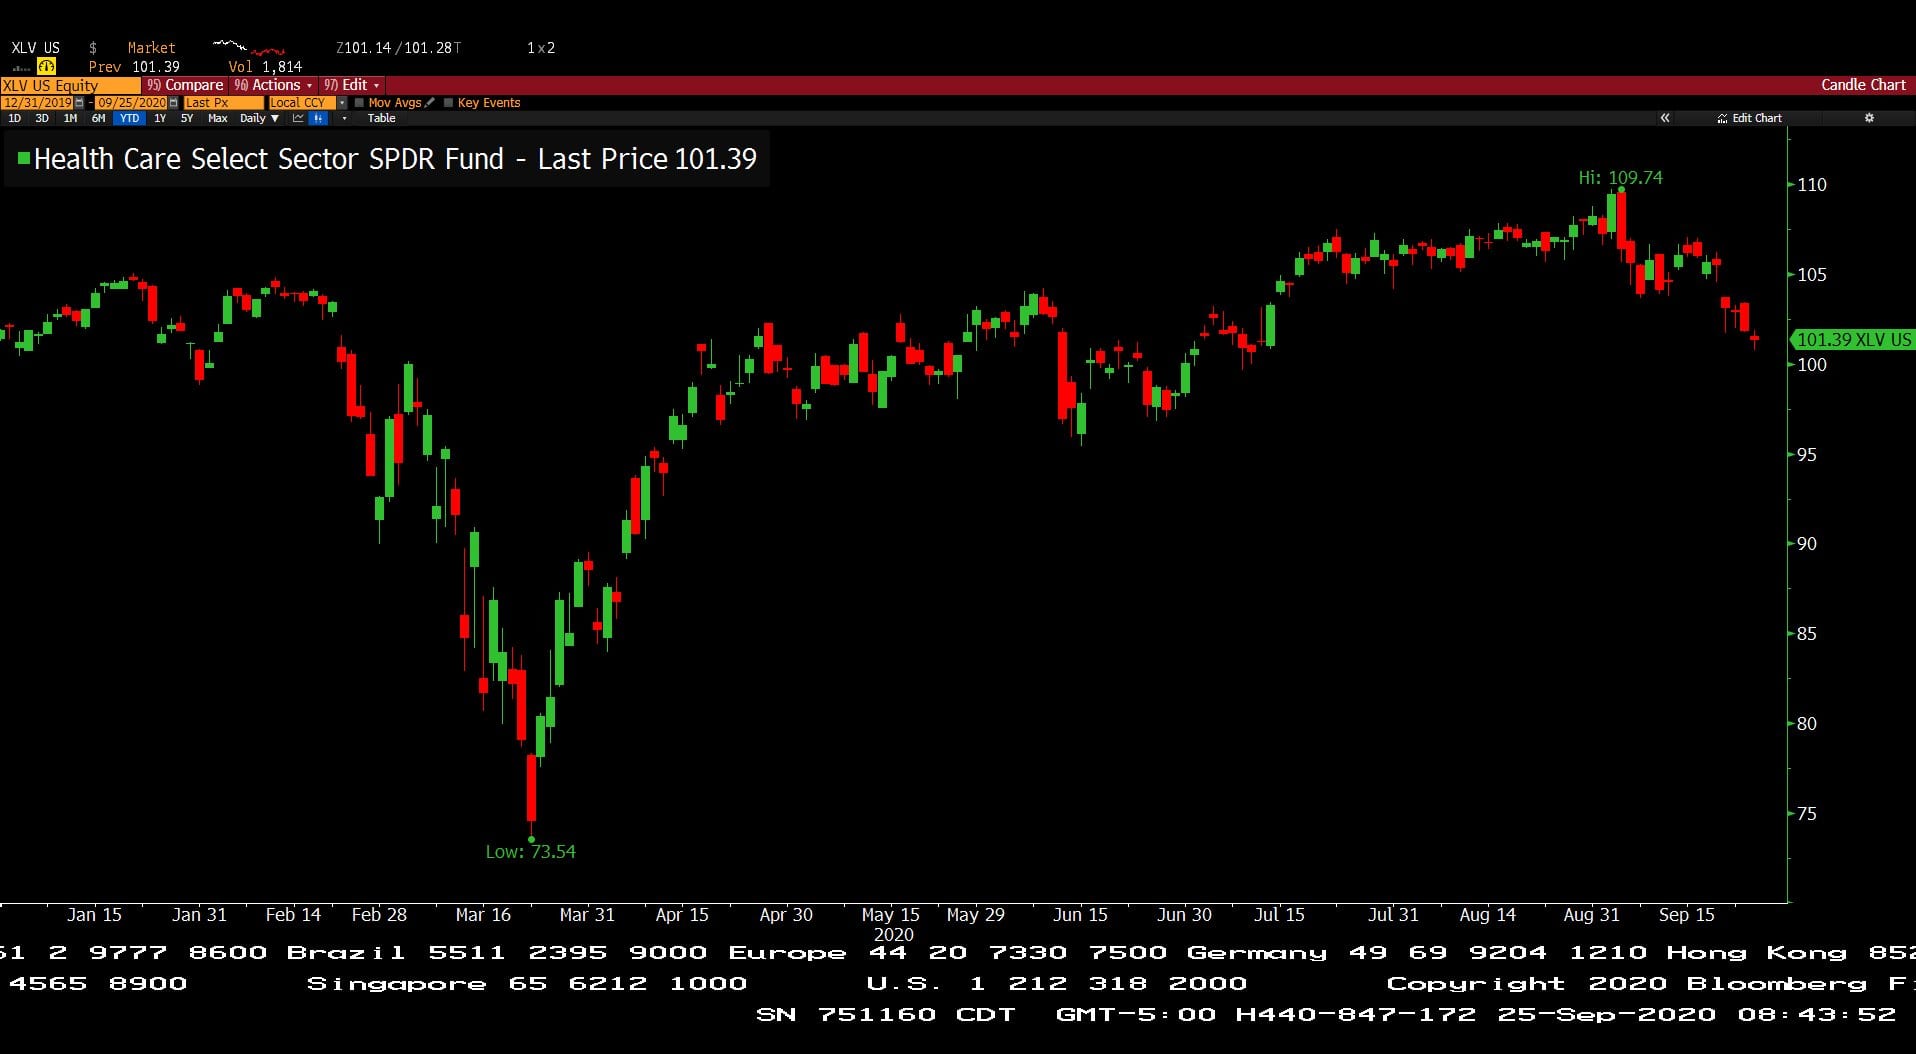
Task: Edit the start date 12/31/2019 field
Action: (x=37, y=103)
